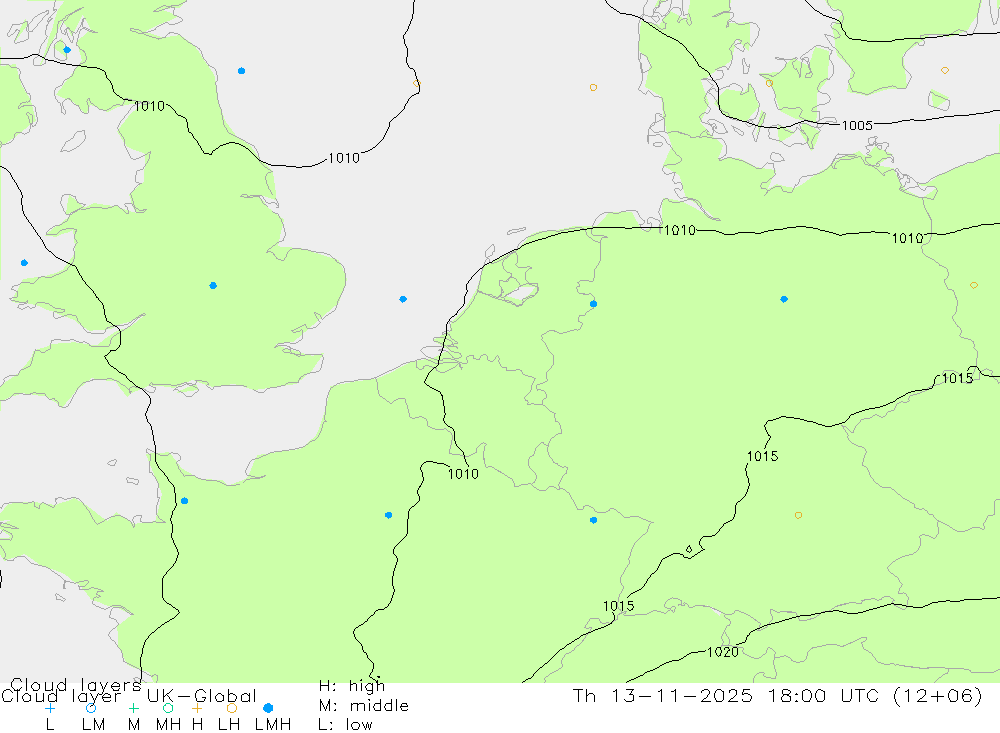The height and width of the screenshot is (733, 1000).
Task: Click the 1005 isobar label
Action: pyautogui.click(x=857, y=126)
